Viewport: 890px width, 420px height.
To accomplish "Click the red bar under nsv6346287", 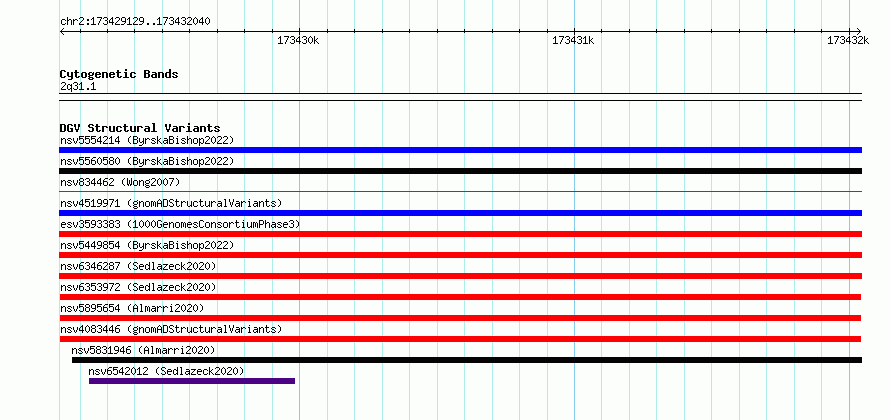I will [460, 276].
